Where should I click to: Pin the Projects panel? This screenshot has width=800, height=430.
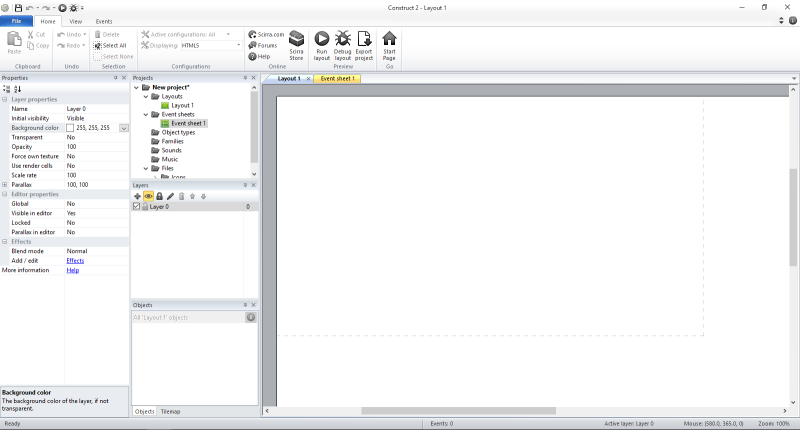click(x=245, y=78)
